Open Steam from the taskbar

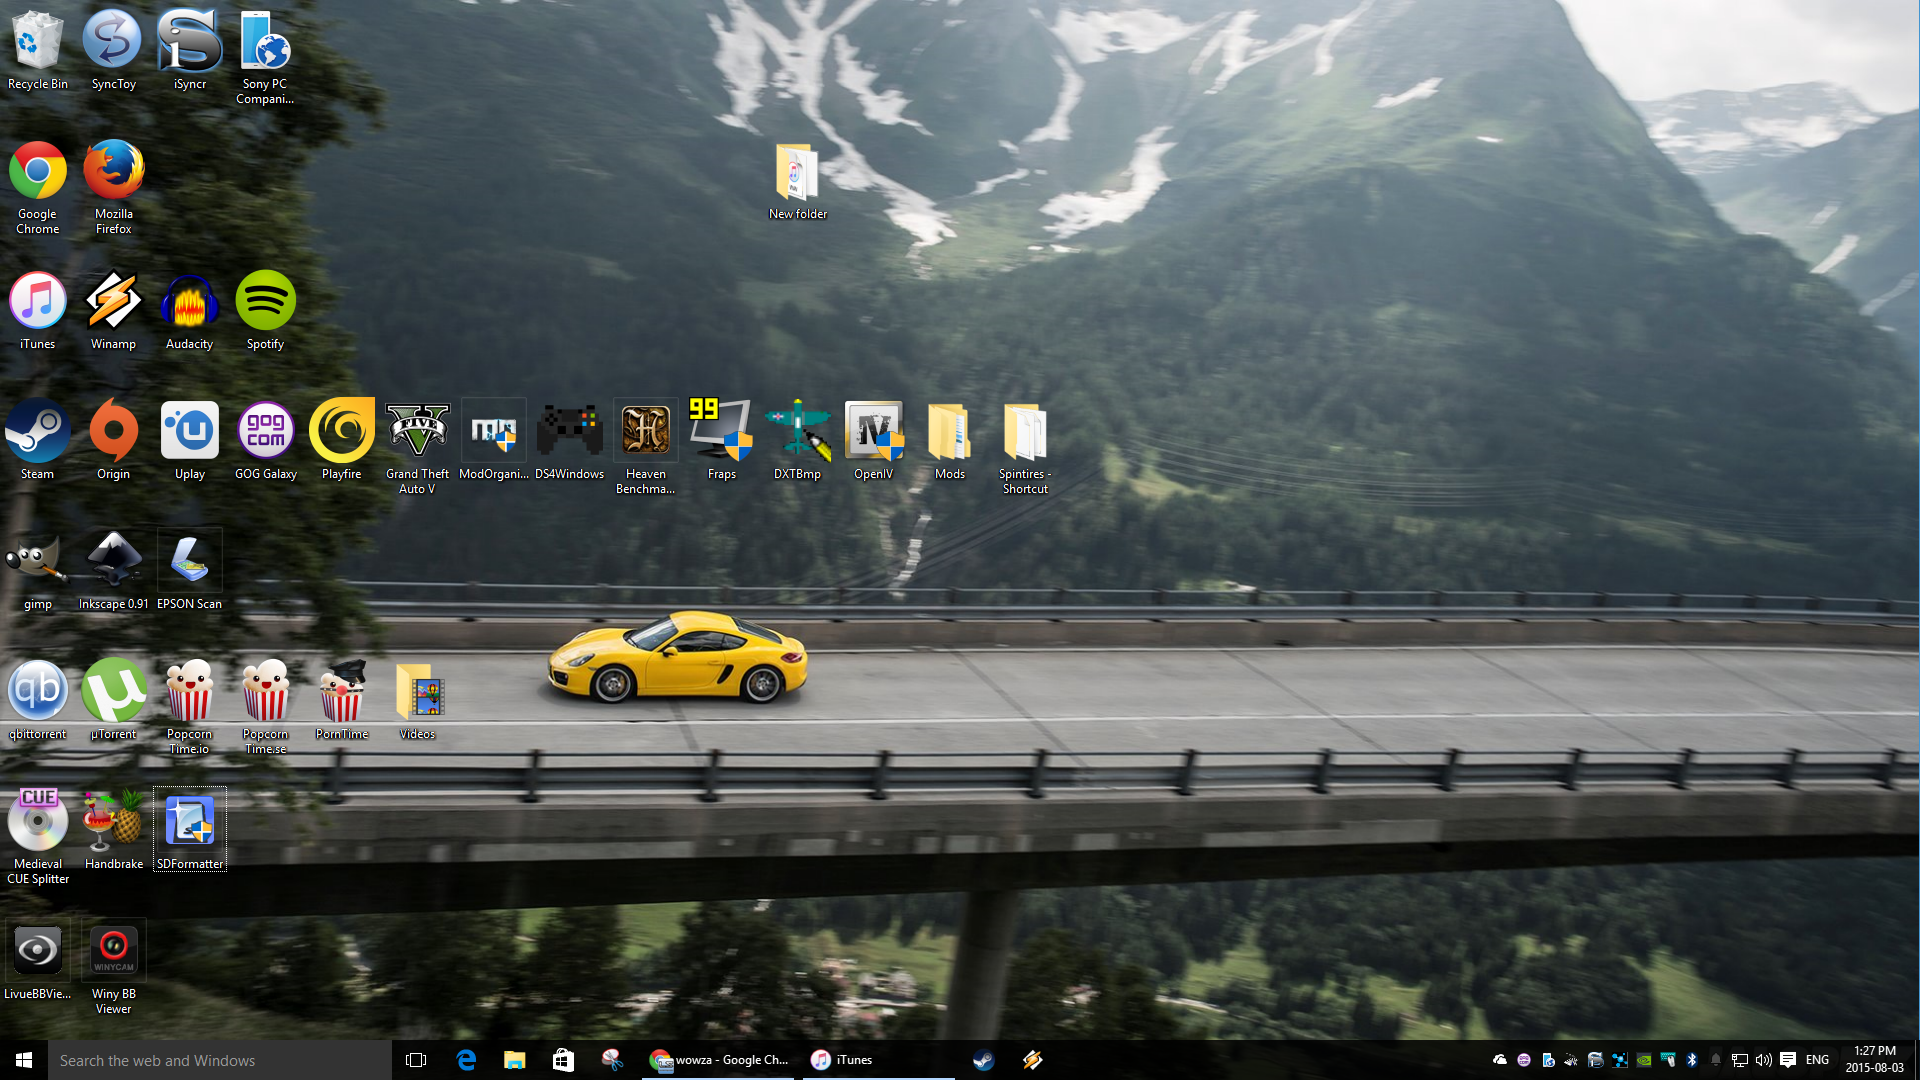pos(984,1060)
